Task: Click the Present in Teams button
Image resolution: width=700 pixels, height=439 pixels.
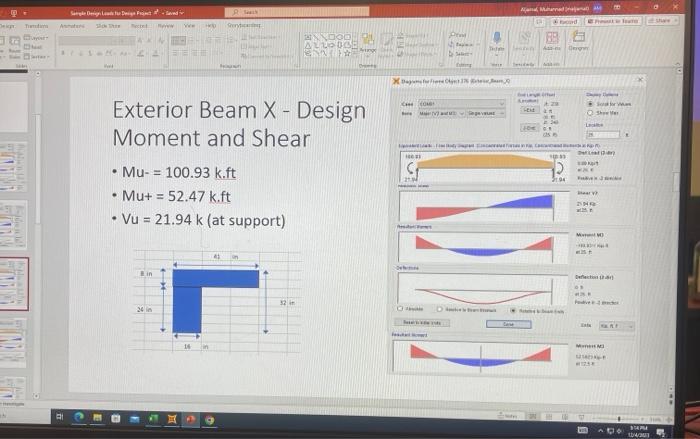Action: pos(613,21)
